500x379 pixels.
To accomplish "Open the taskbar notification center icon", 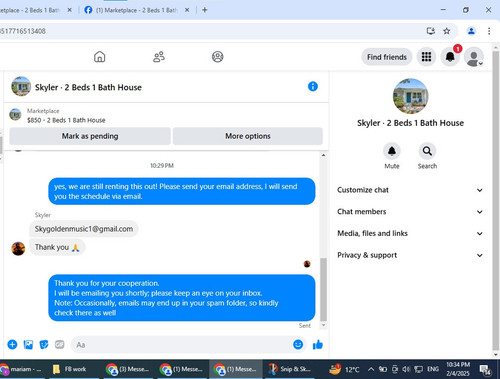I will (485, 369).
